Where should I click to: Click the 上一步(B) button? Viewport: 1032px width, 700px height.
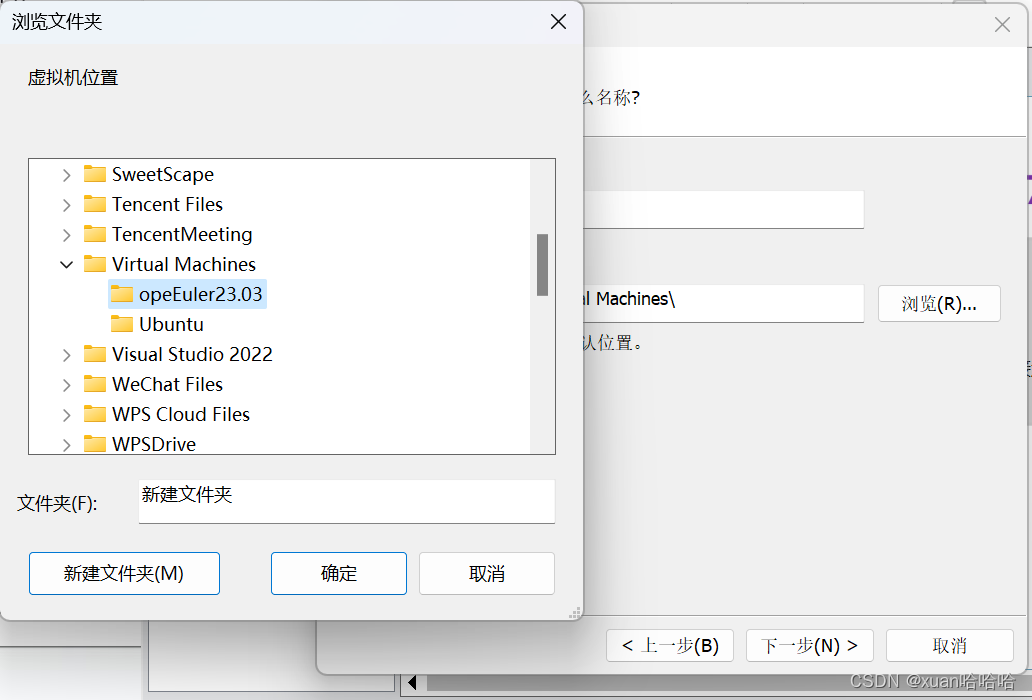point(670,645)
